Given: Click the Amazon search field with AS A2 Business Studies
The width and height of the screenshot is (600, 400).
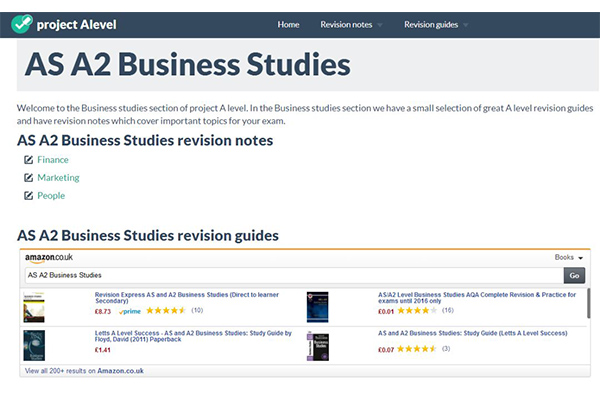Looking at the screenshot, I should (294, 275).
